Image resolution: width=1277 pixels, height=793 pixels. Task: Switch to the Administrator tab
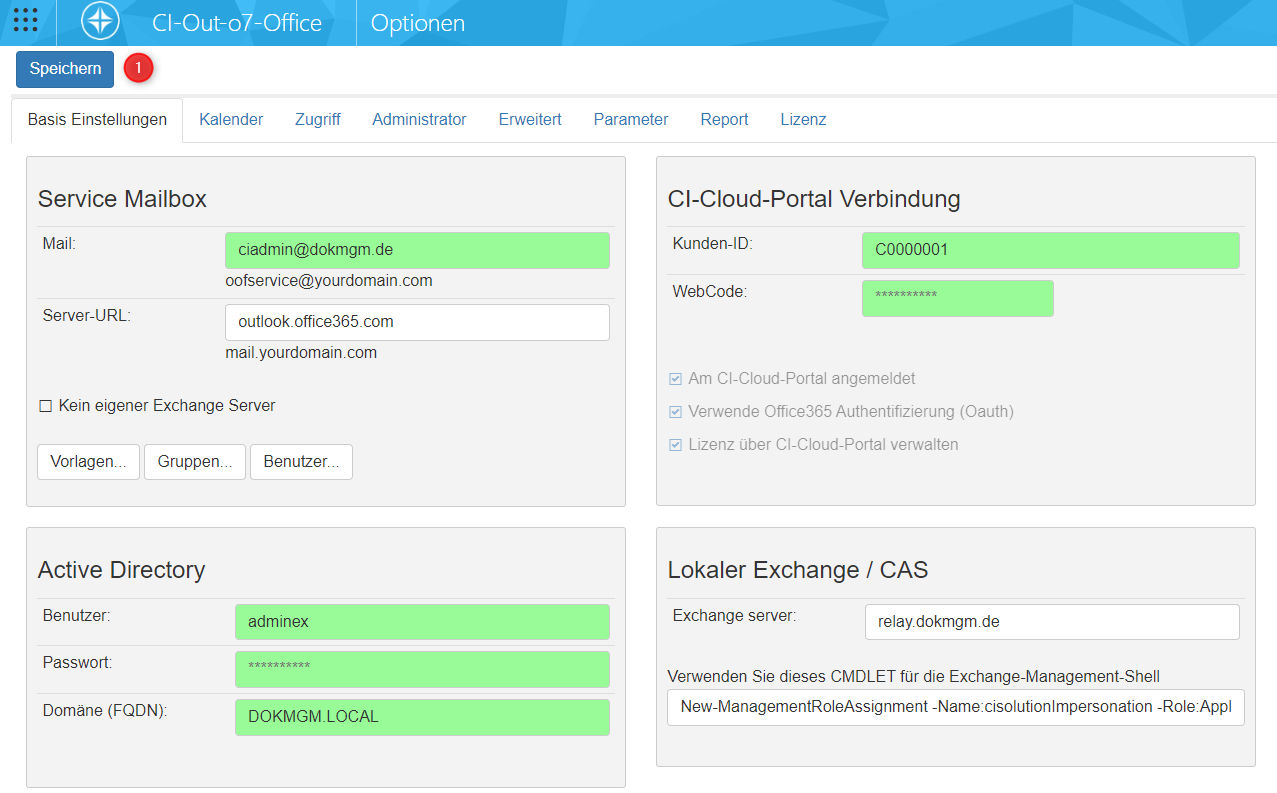pos(419,119)
